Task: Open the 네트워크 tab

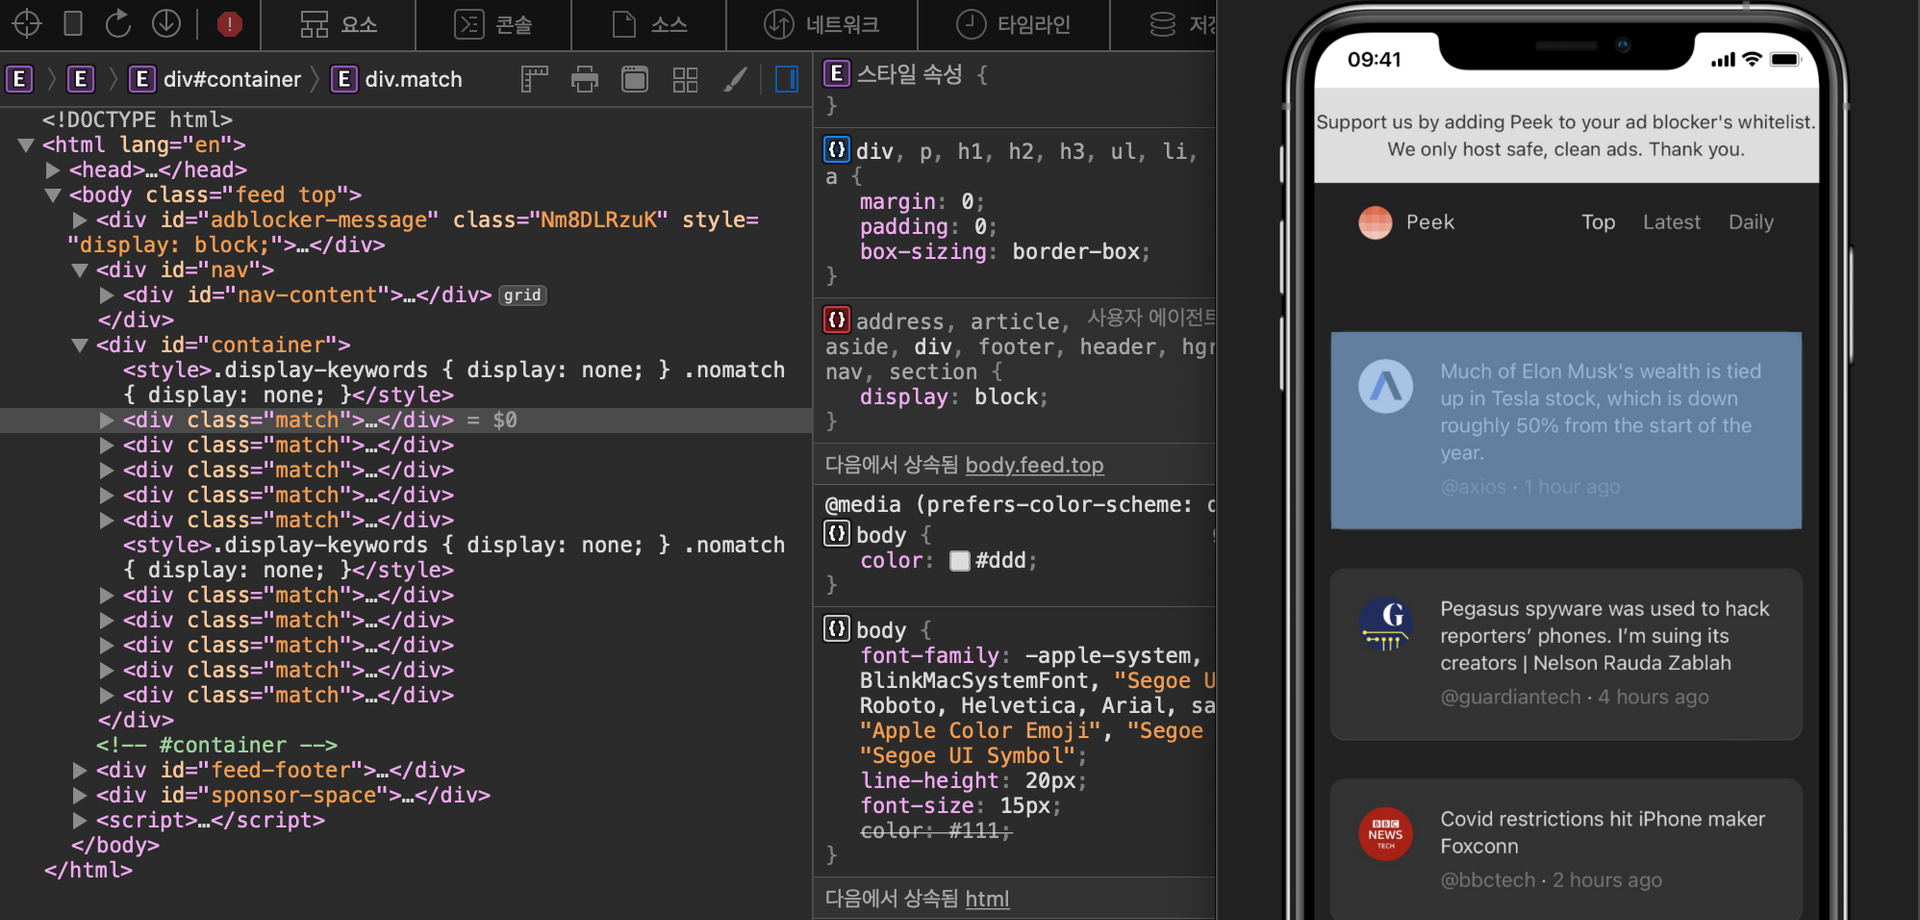Action: (821, 24)
